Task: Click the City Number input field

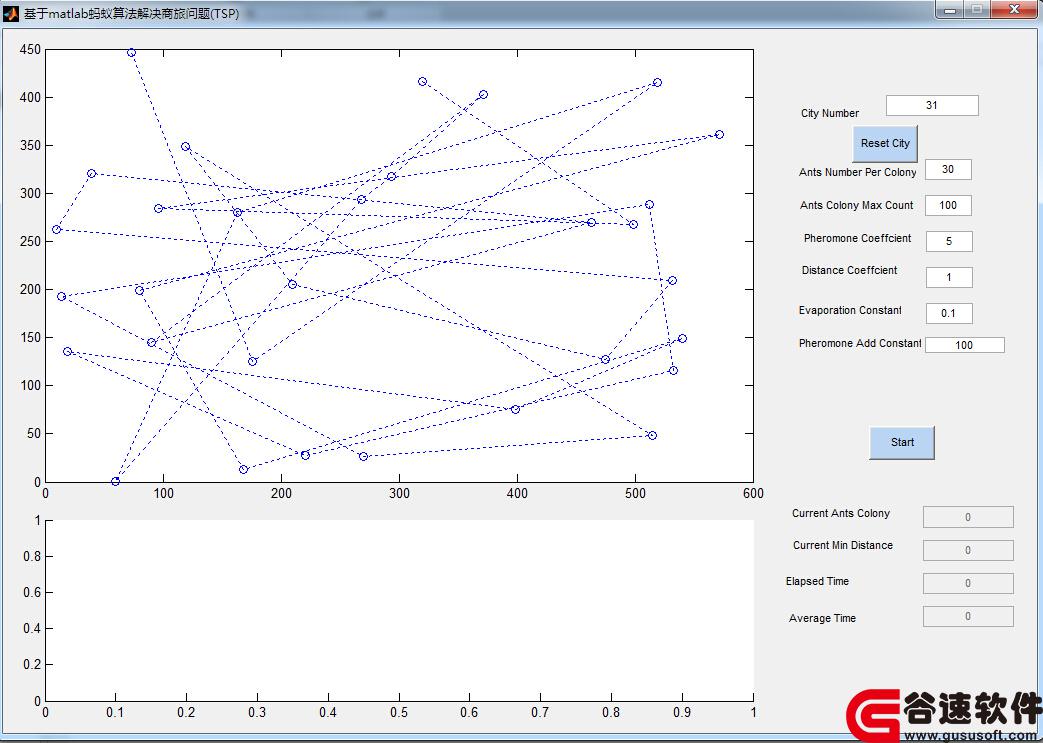Action: tap(932, 105)
